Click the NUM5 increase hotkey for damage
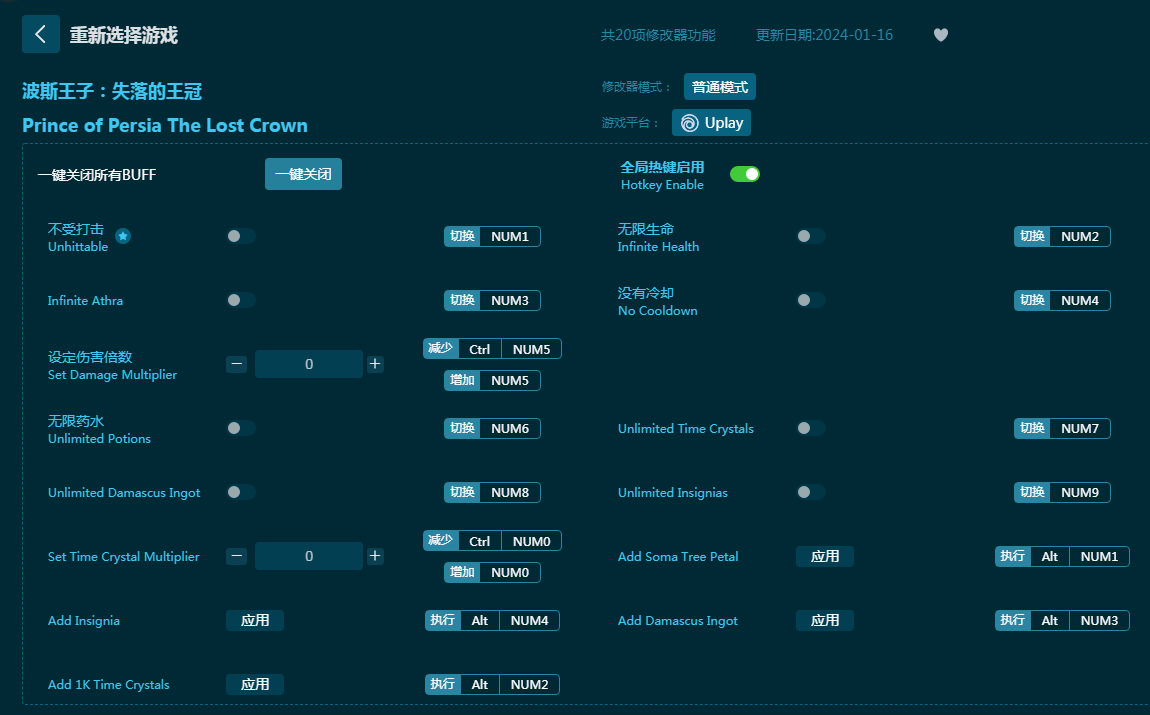 click(492, 380)
